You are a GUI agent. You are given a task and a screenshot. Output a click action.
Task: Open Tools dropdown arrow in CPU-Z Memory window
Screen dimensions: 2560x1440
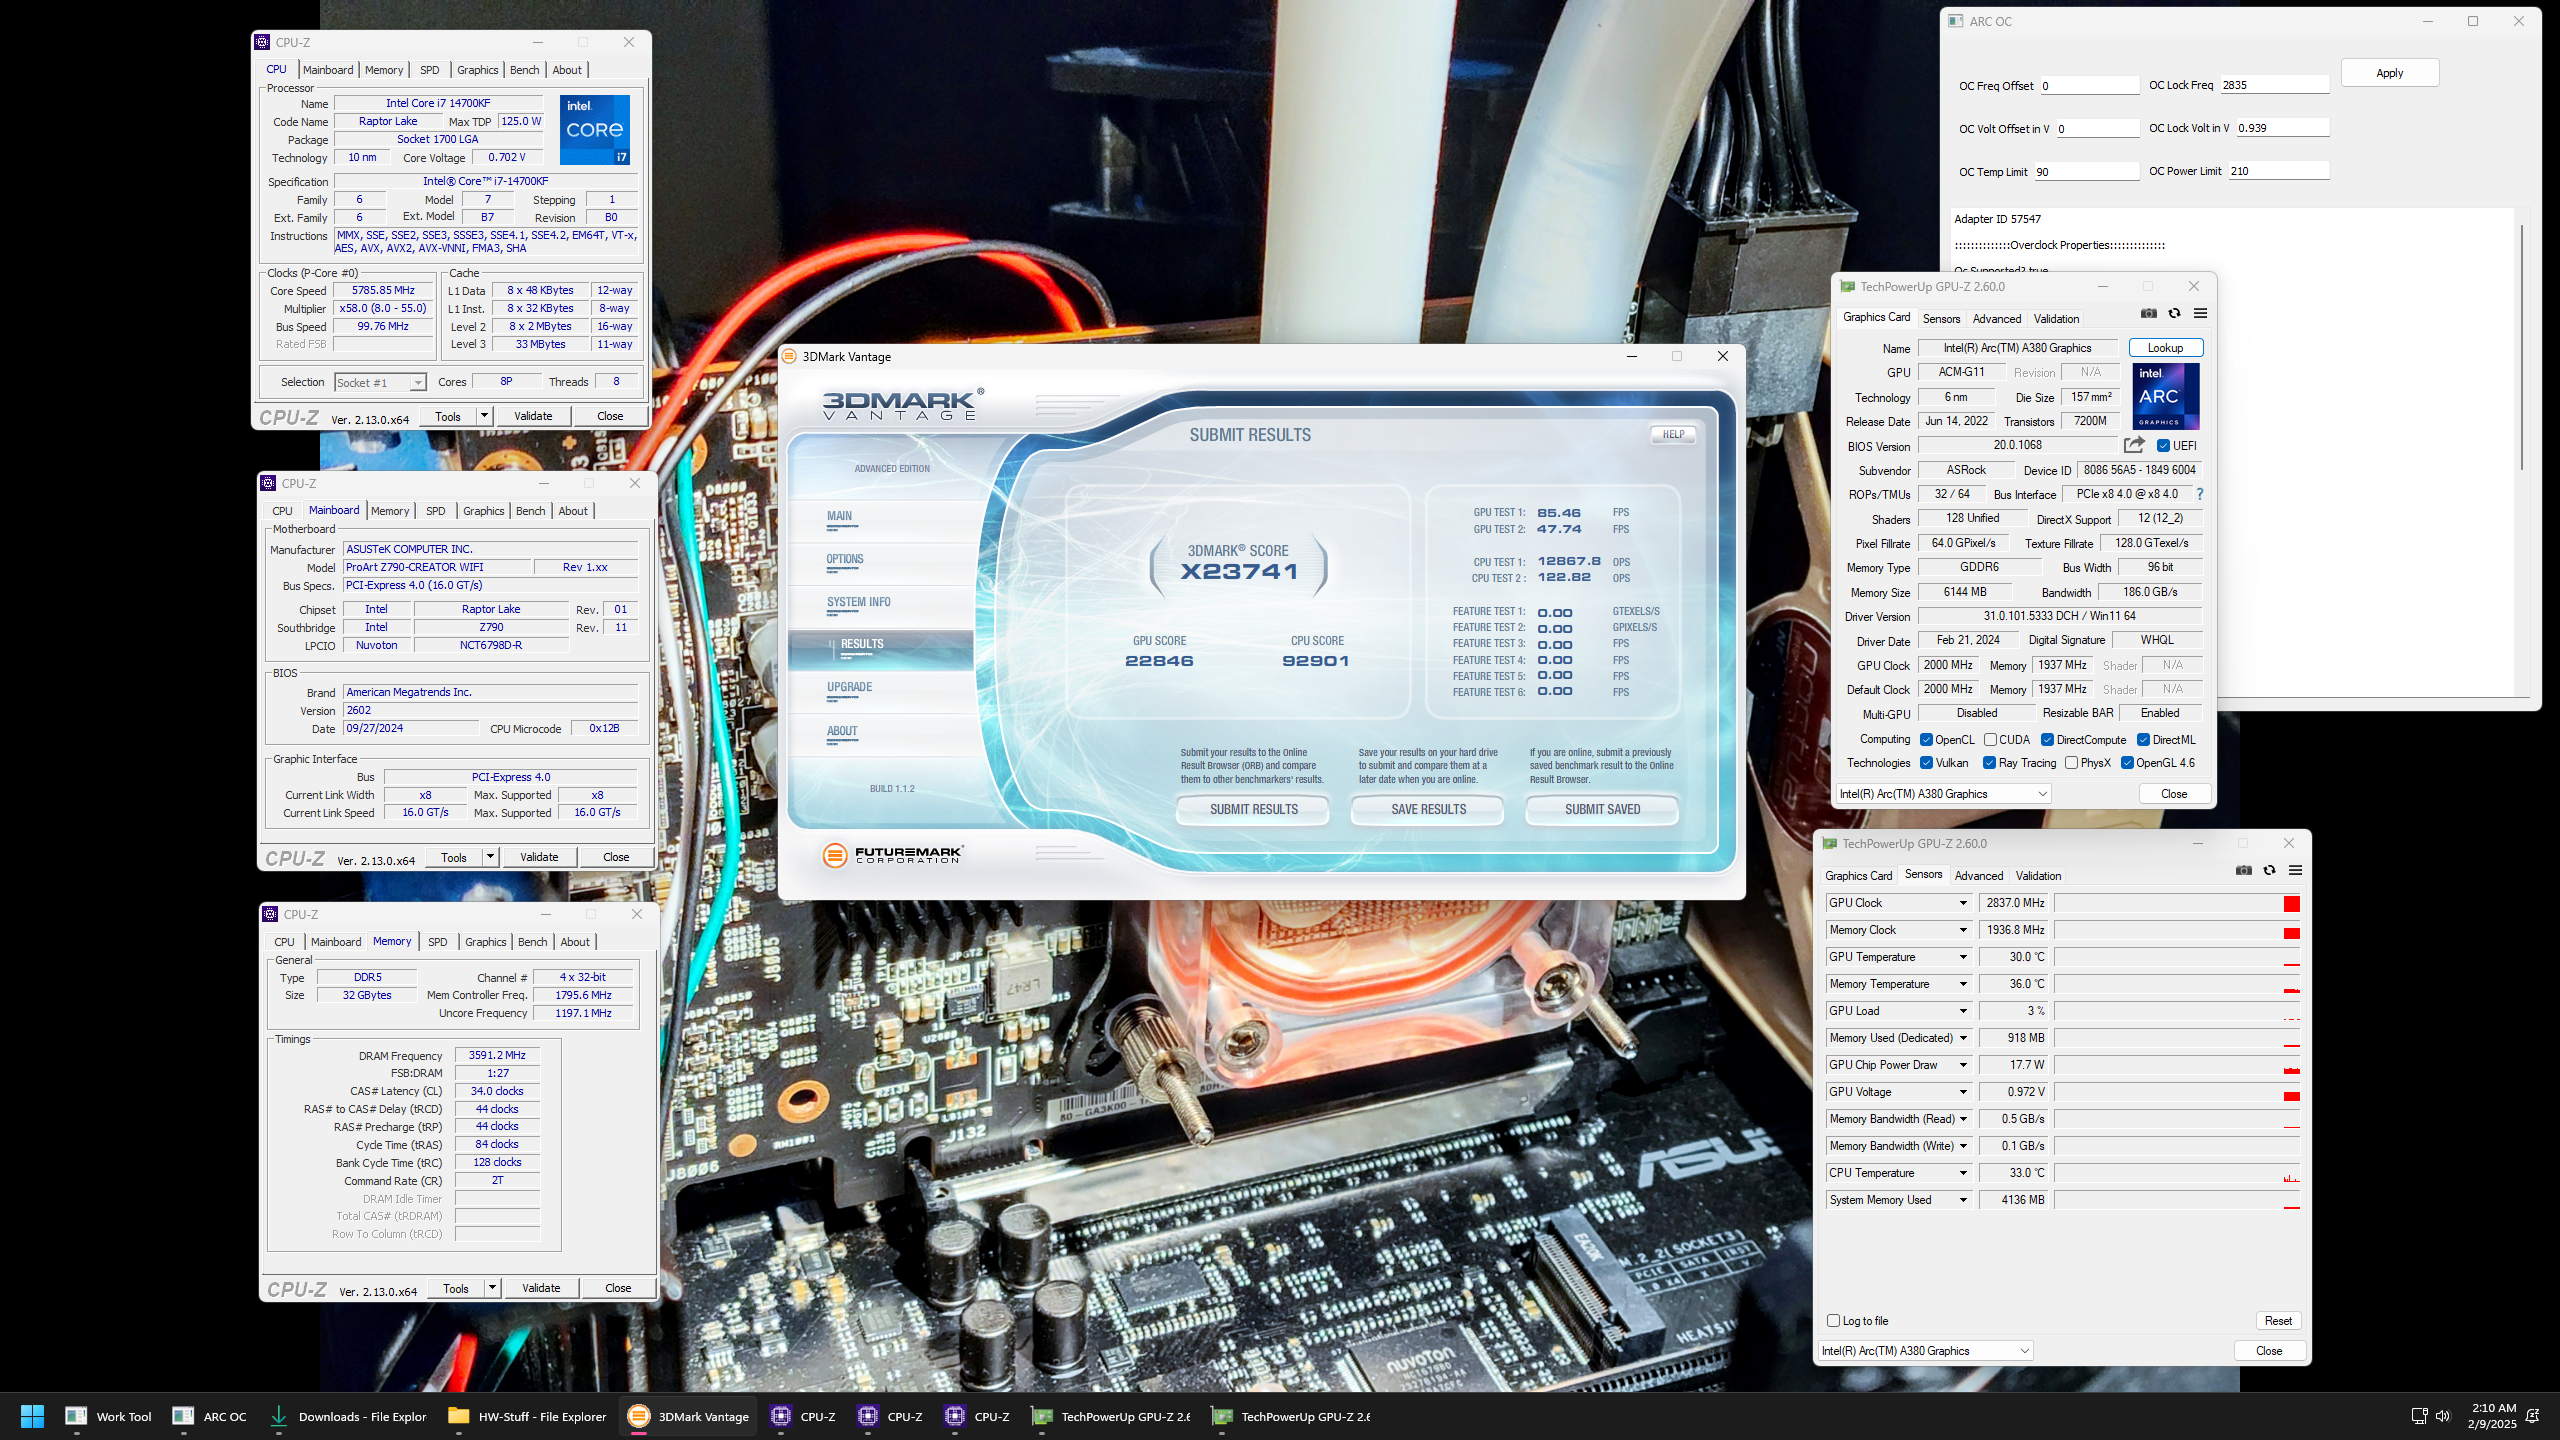click(492, 1288)
